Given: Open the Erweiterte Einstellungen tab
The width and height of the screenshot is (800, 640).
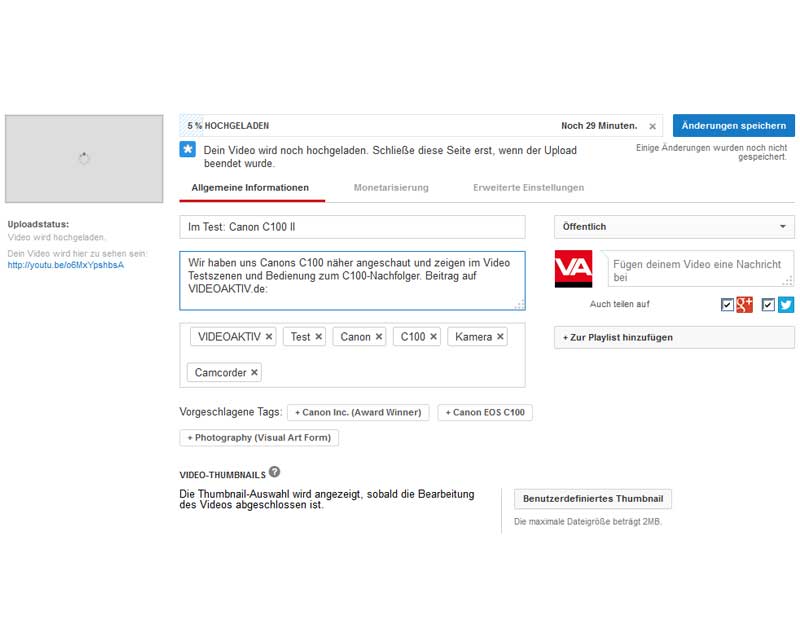Looking at the screenshot, I should click(x=529, y=188).
